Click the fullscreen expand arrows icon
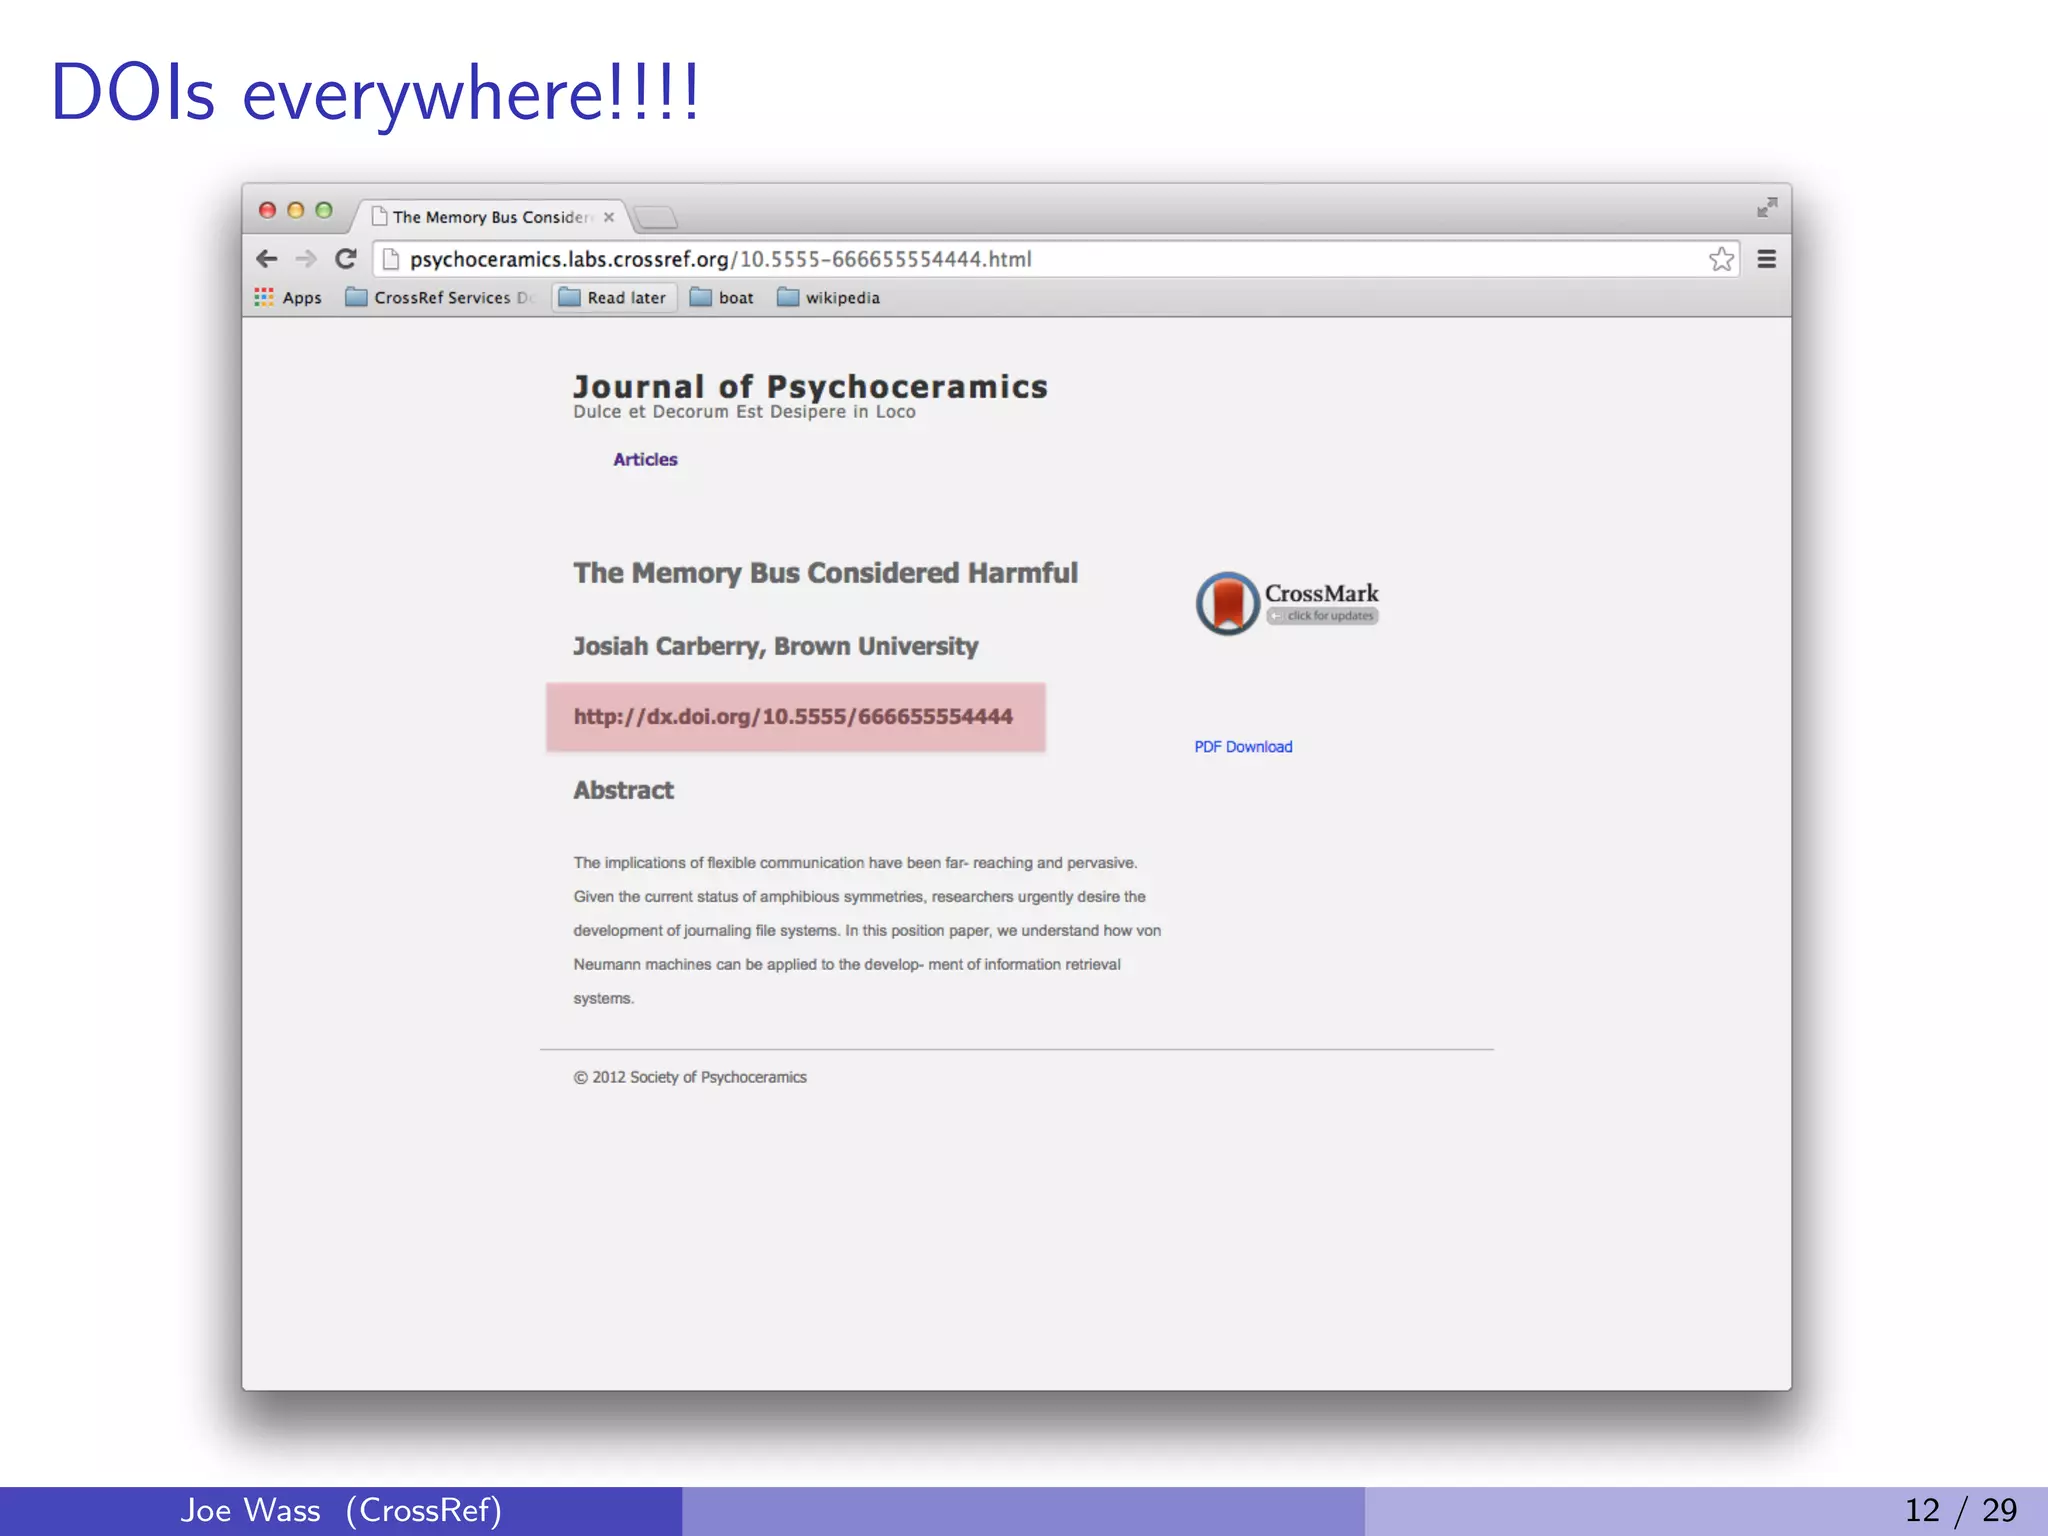 point(1767,207)
